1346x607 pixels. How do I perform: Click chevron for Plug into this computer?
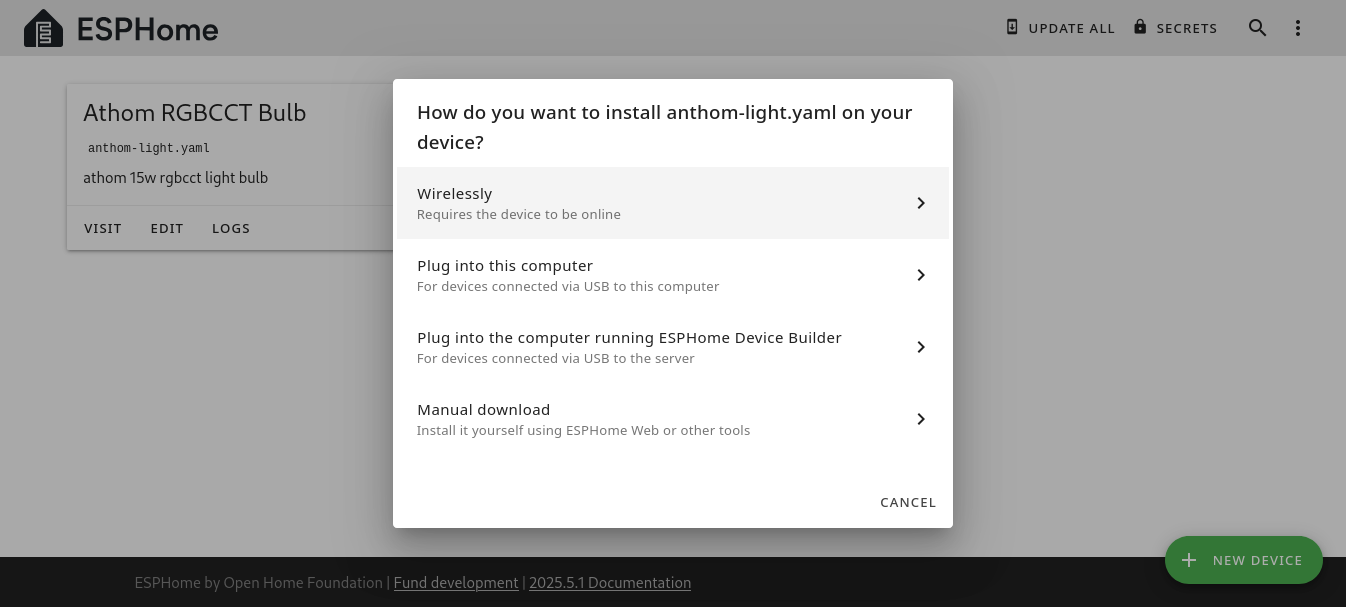[921, 275]
